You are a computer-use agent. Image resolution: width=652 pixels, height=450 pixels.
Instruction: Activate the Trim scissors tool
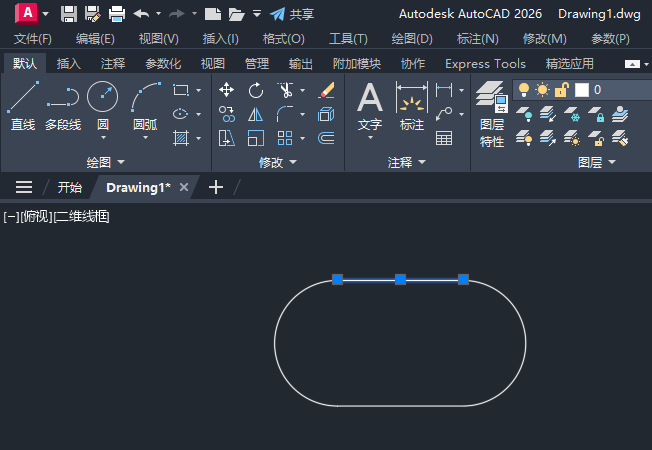(x=285, y=90)
